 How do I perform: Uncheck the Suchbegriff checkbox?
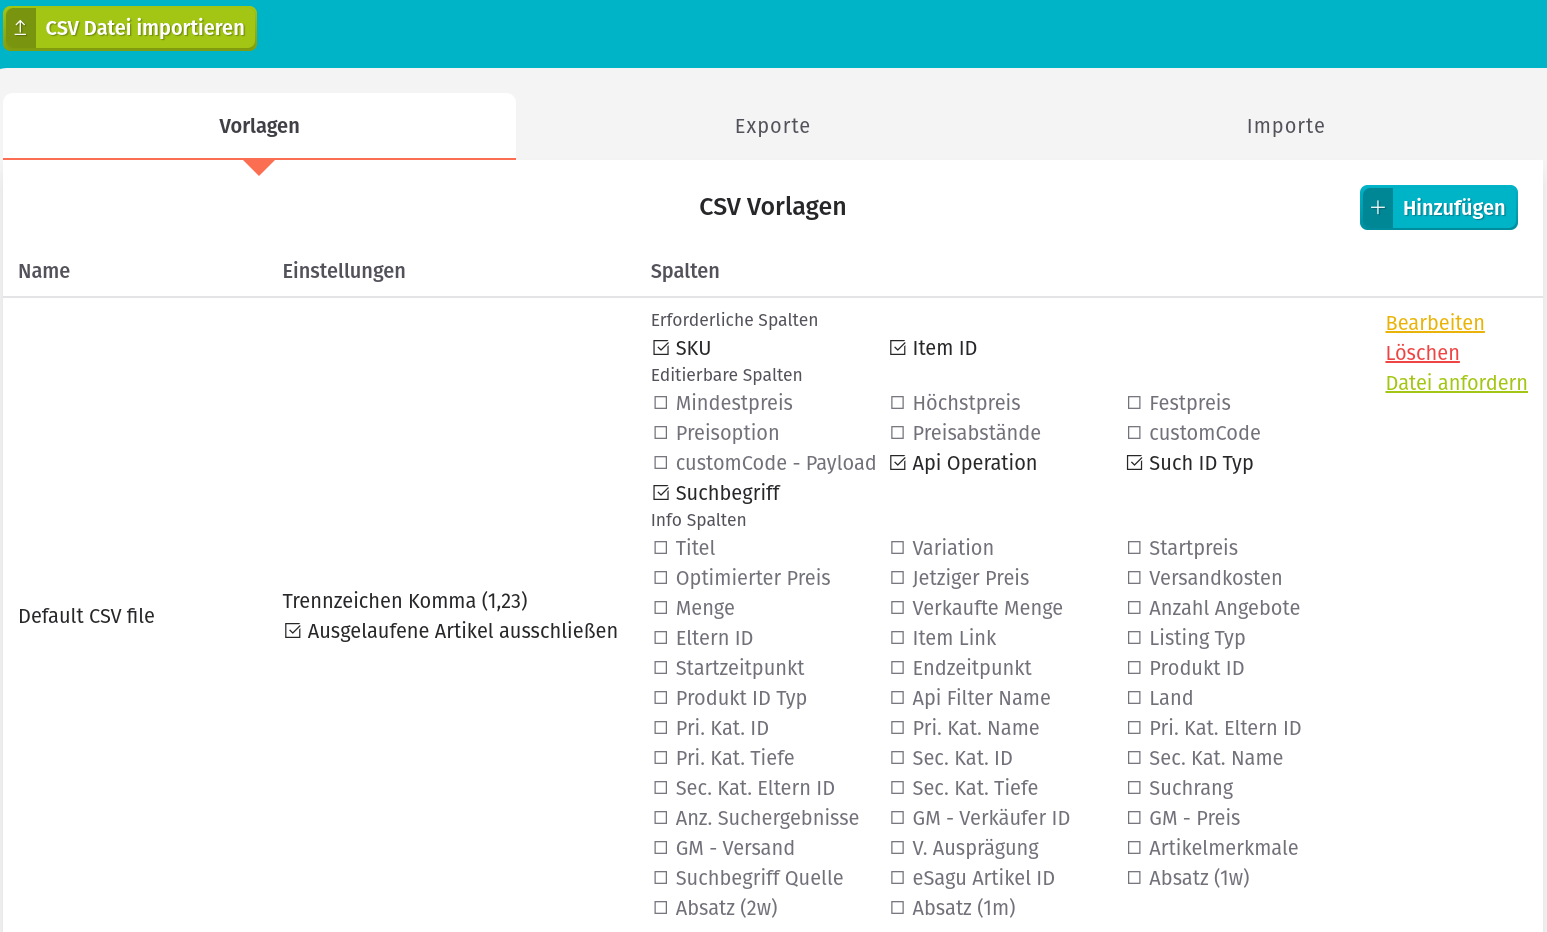coord(661,493)
